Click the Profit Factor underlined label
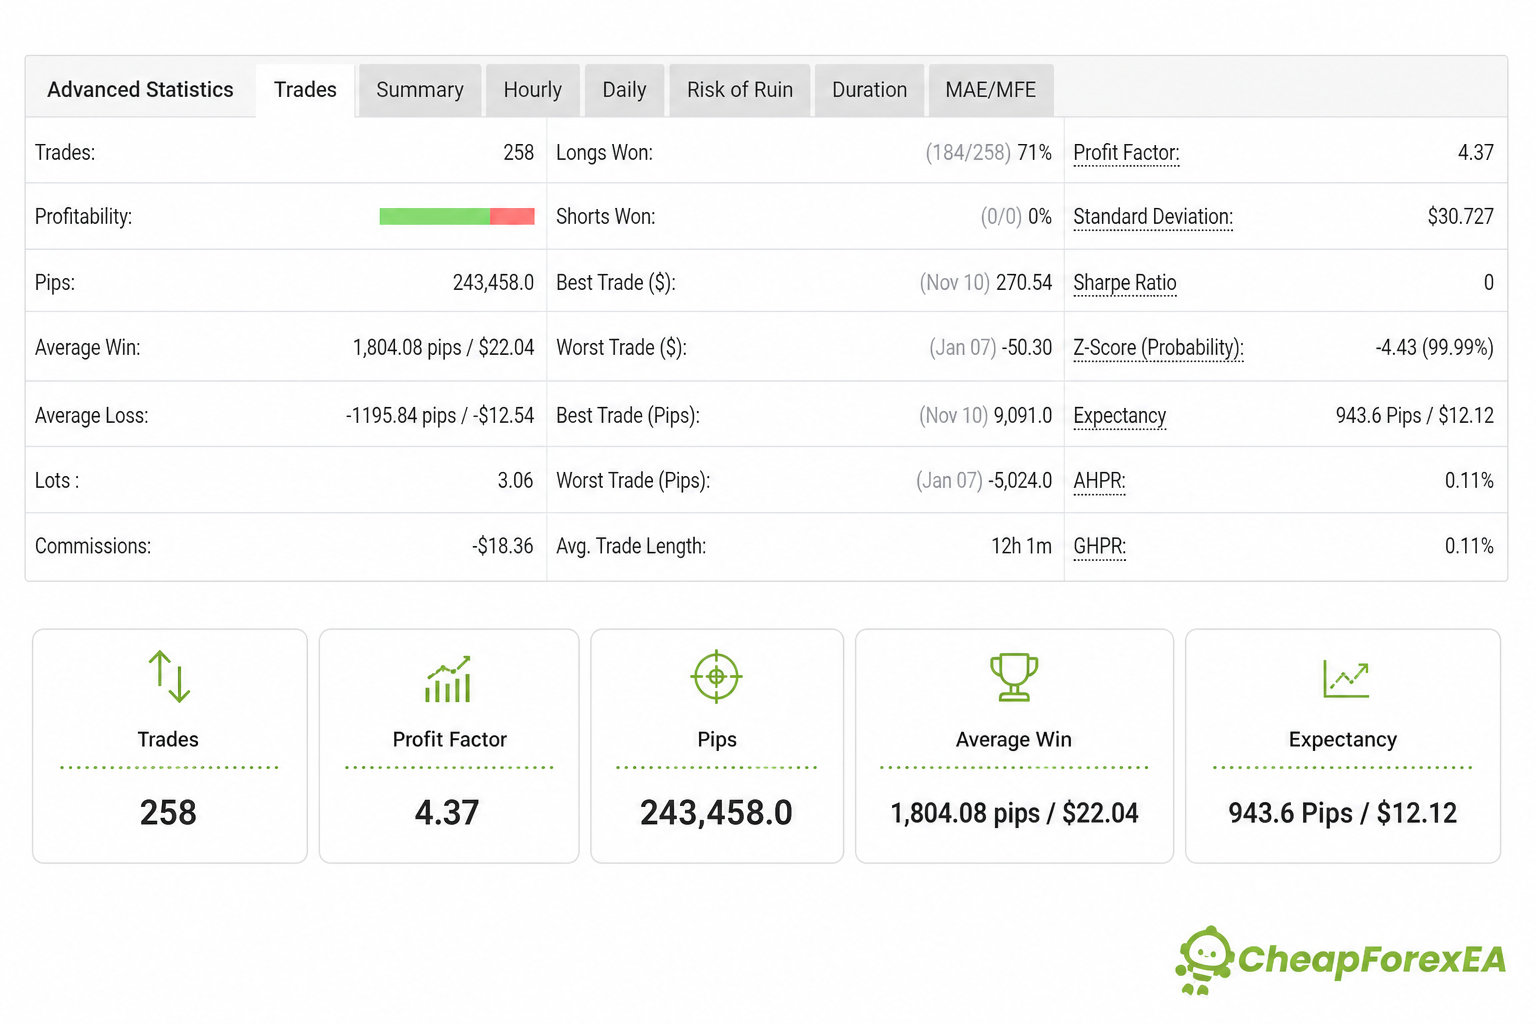 point(1126,153)
